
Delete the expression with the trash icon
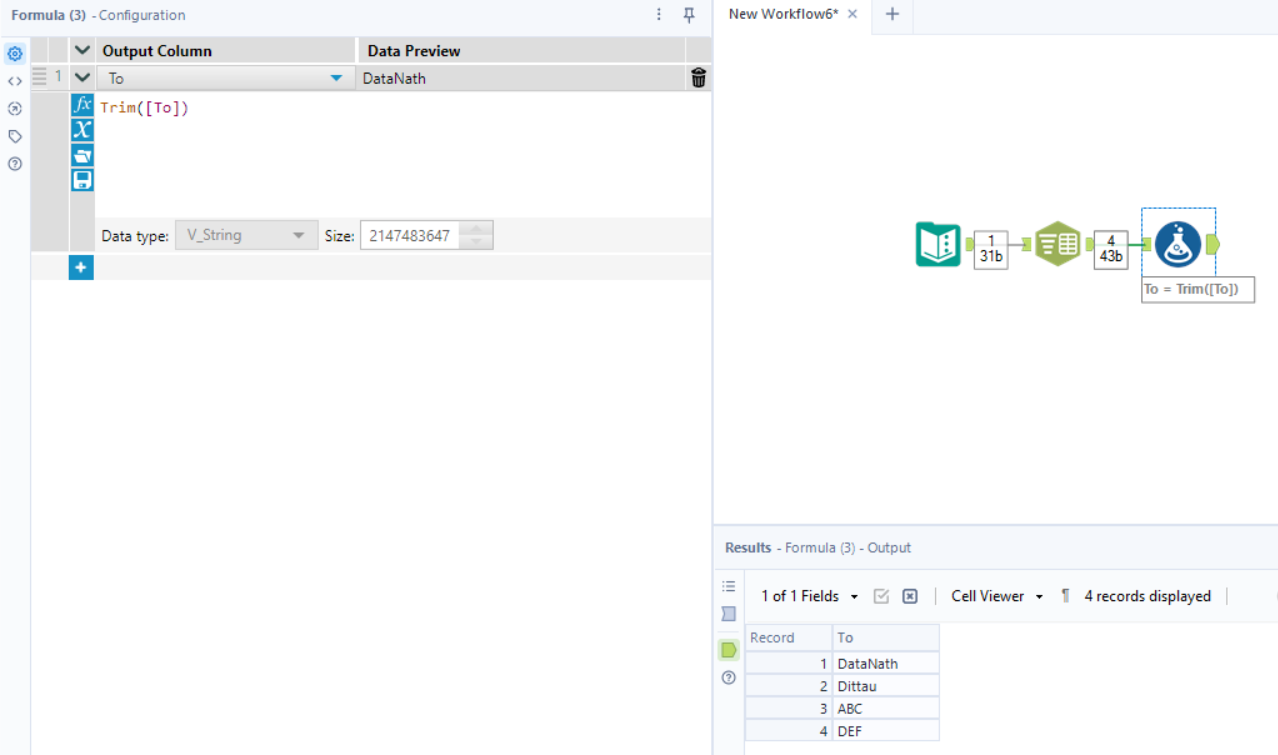tap(697, 77)
